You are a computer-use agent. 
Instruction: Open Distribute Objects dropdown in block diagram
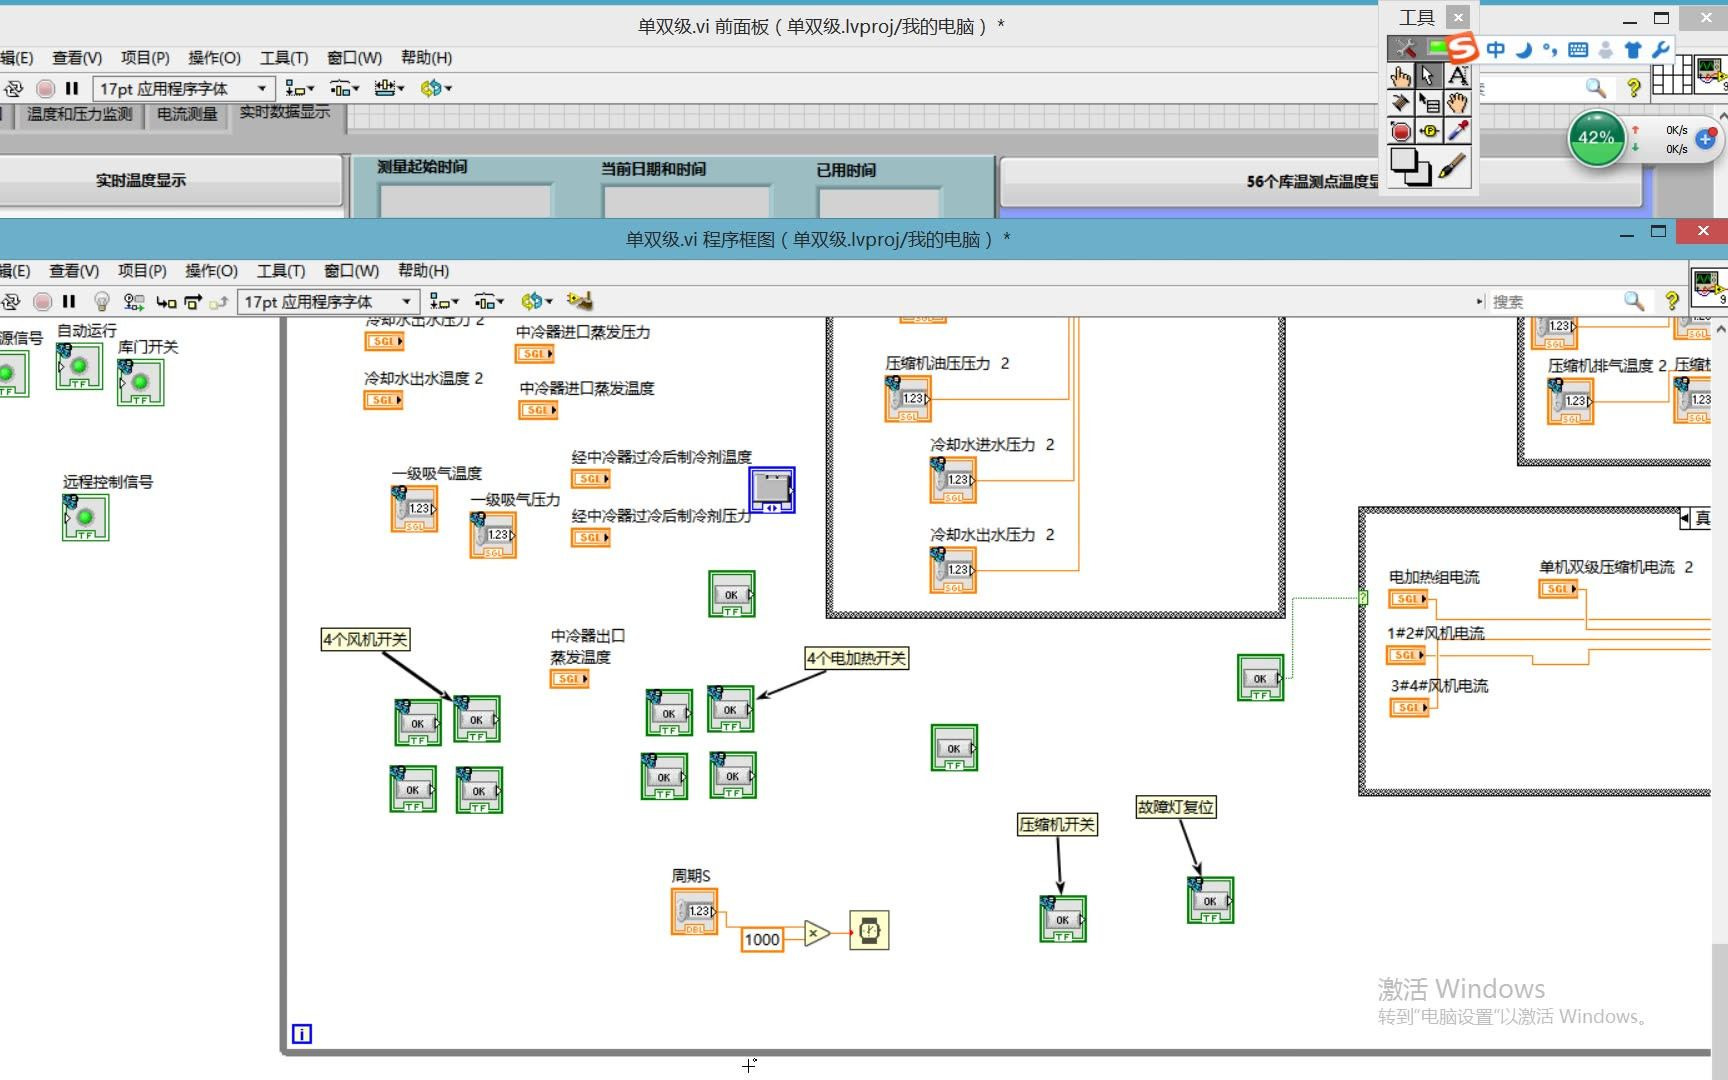[x=489, y=301]
